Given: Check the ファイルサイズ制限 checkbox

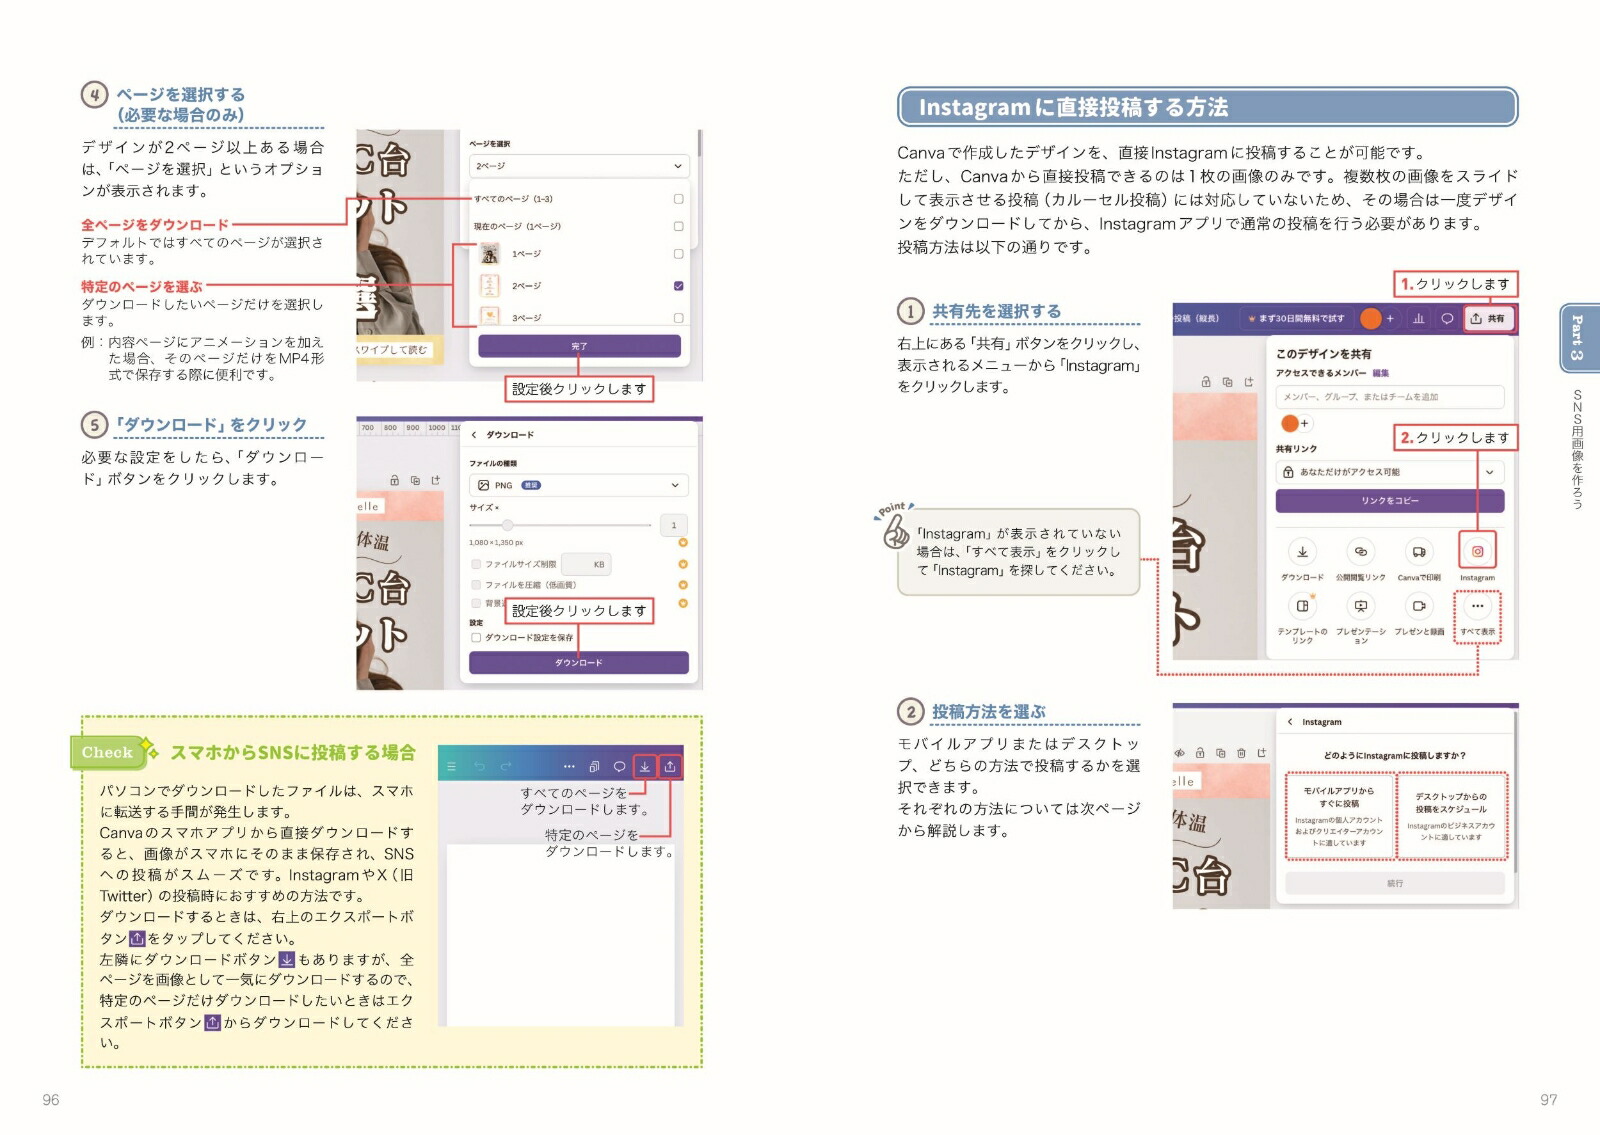Looking at the screenshot, I should 476,564.
